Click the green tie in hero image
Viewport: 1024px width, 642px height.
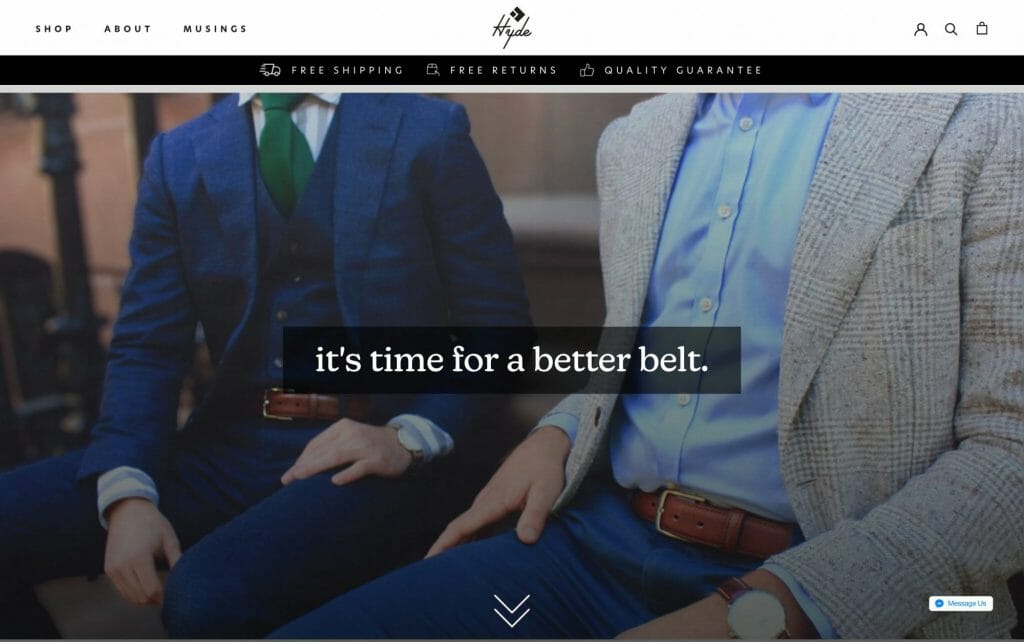283,153
